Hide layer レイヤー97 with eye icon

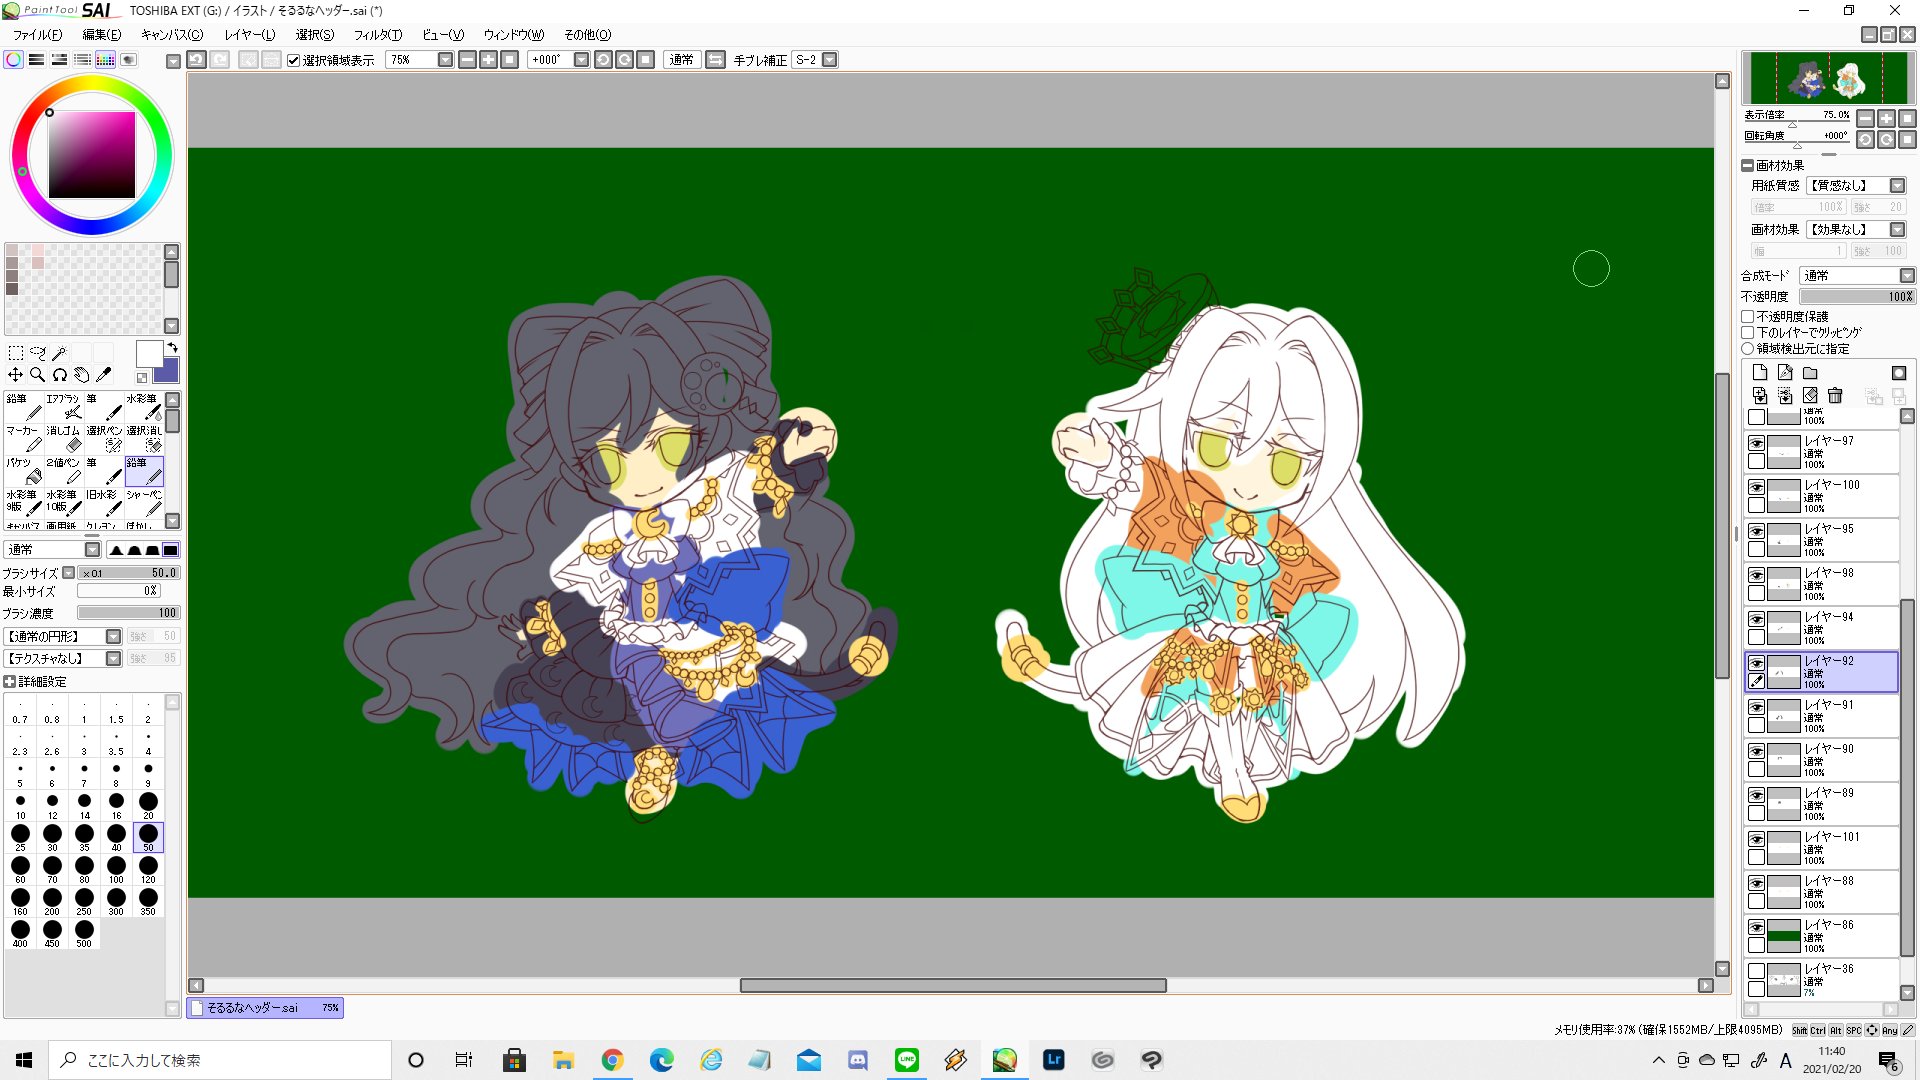point(1756,443)
